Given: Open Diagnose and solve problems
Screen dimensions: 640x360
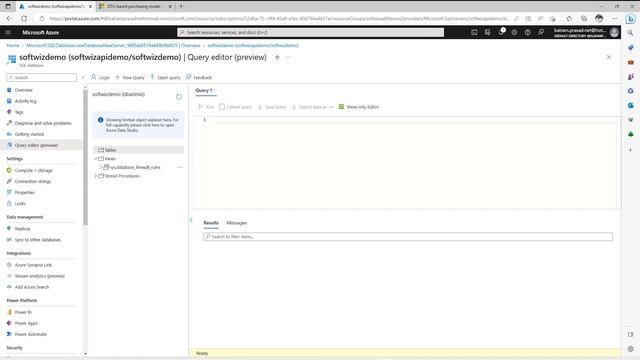Looking at the screenshot, I should click(43, 123).
